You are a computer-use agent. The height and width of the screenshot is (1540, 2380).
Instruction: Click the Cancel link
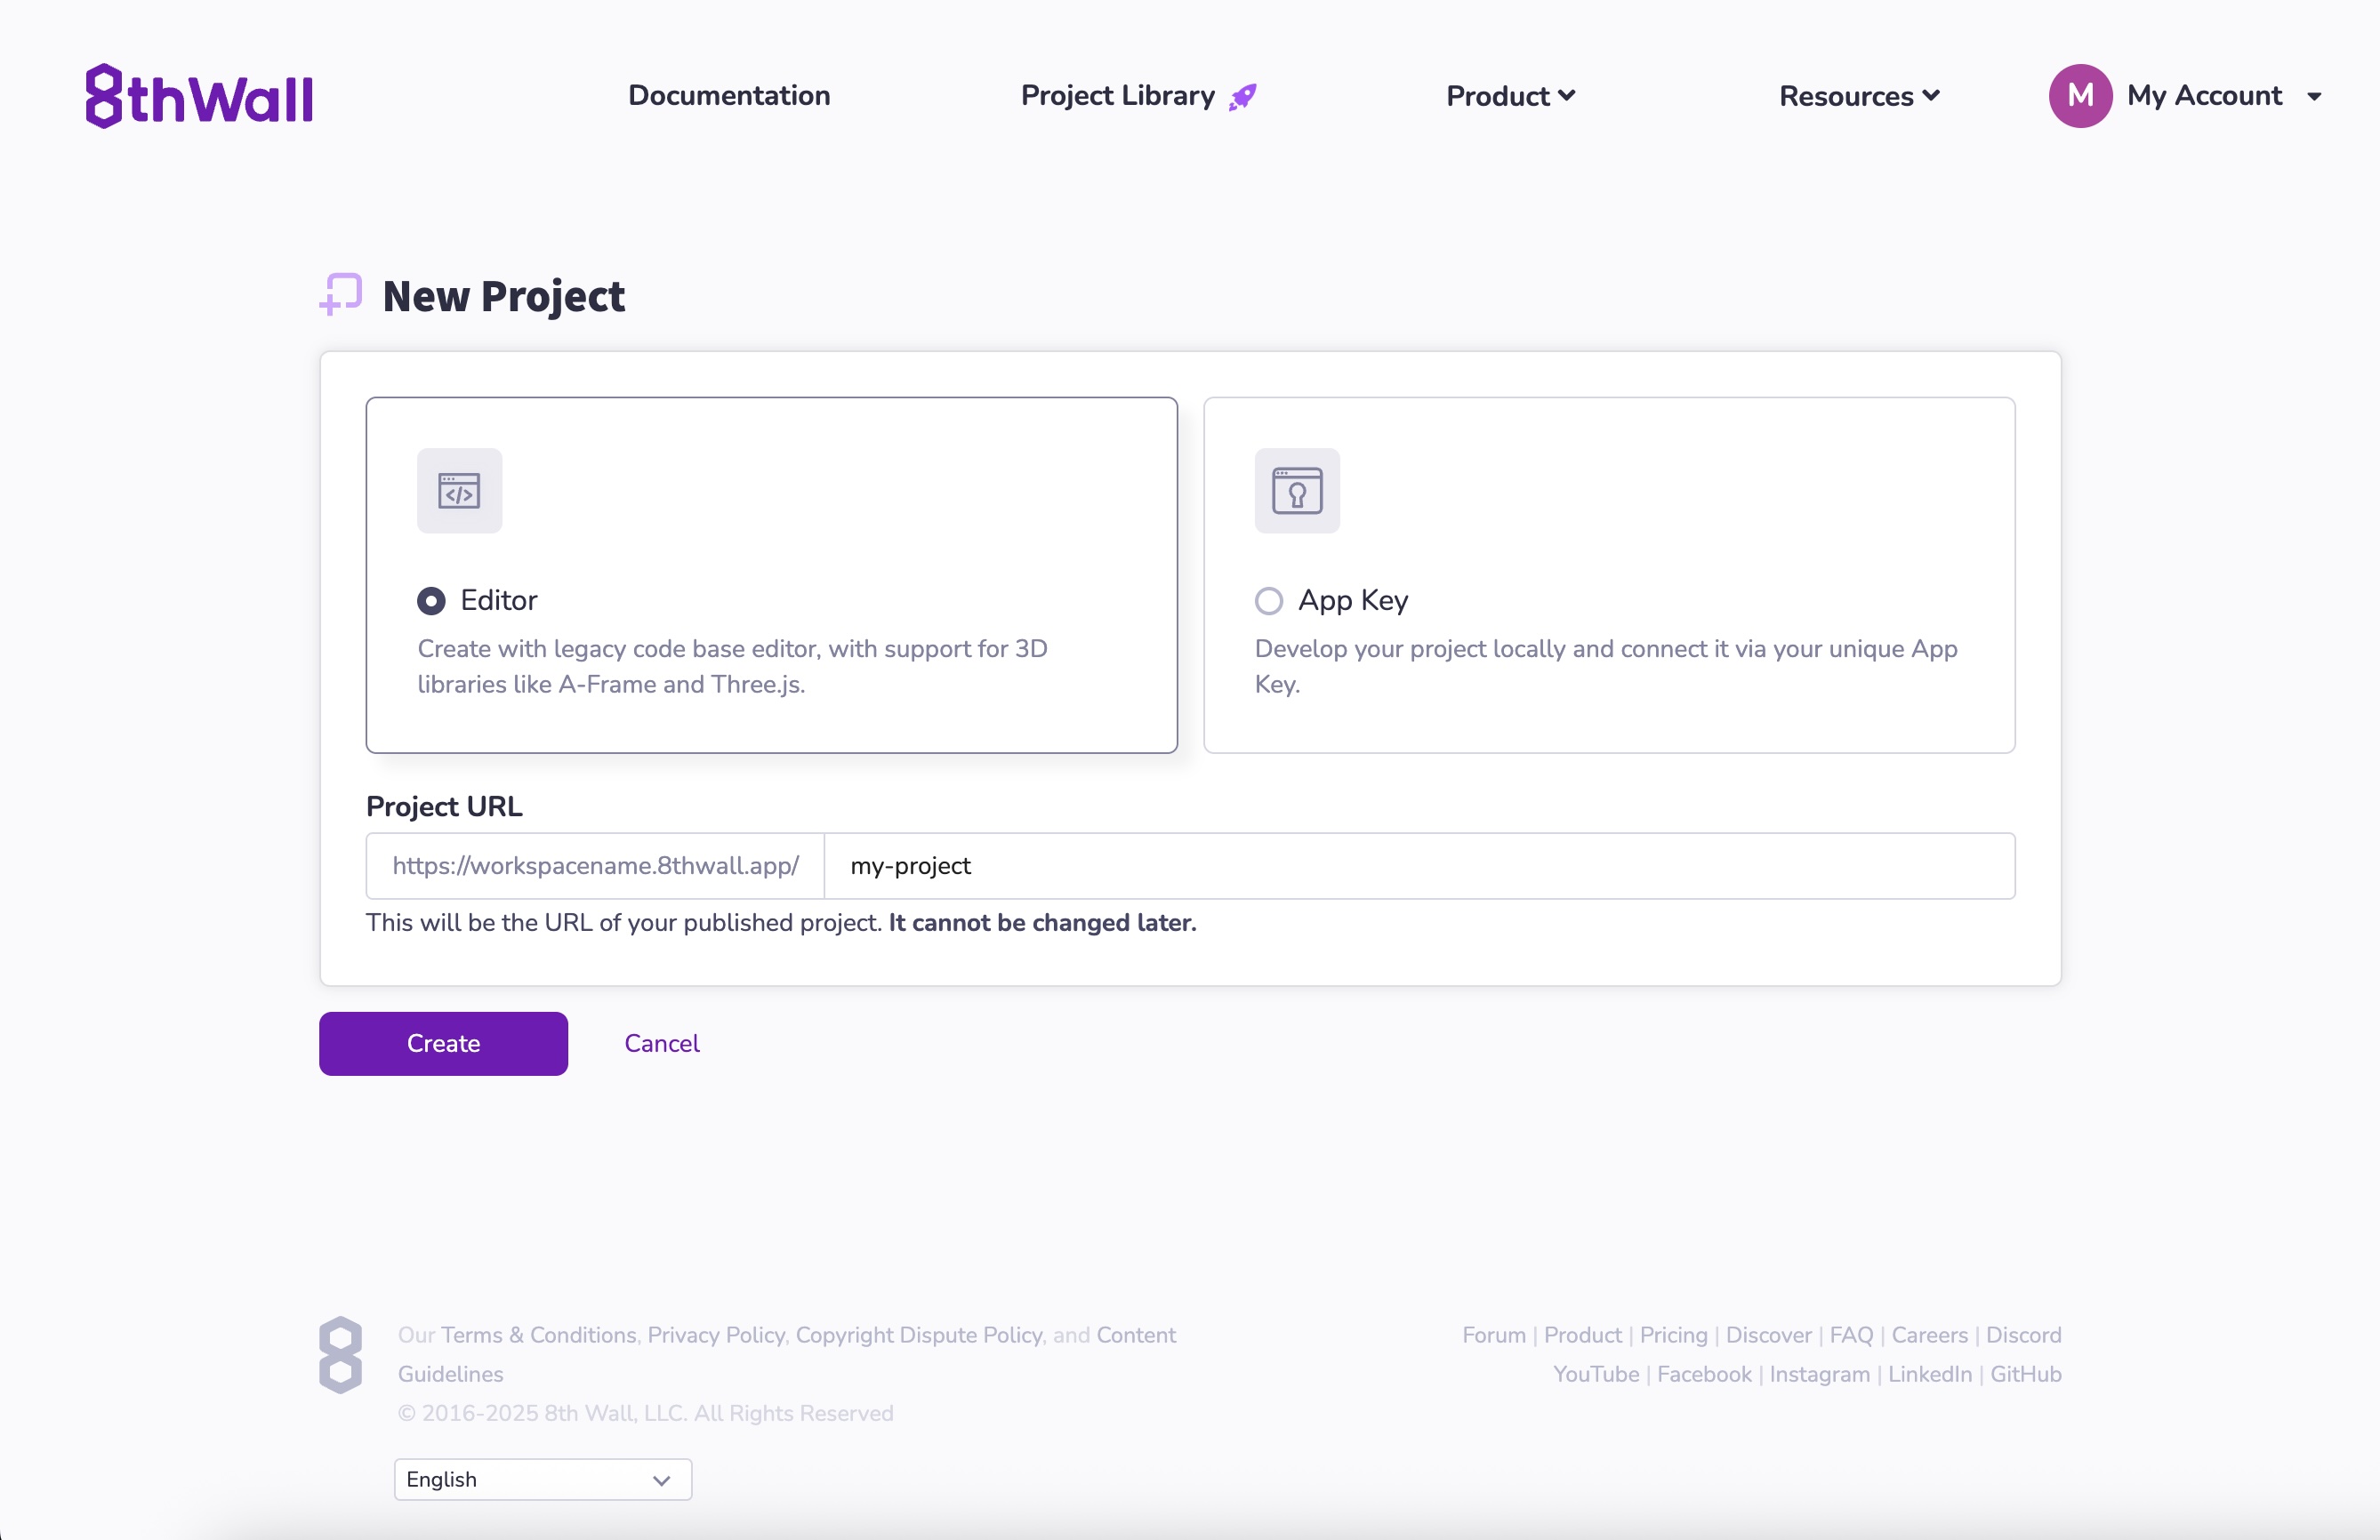pos(661,1043)
